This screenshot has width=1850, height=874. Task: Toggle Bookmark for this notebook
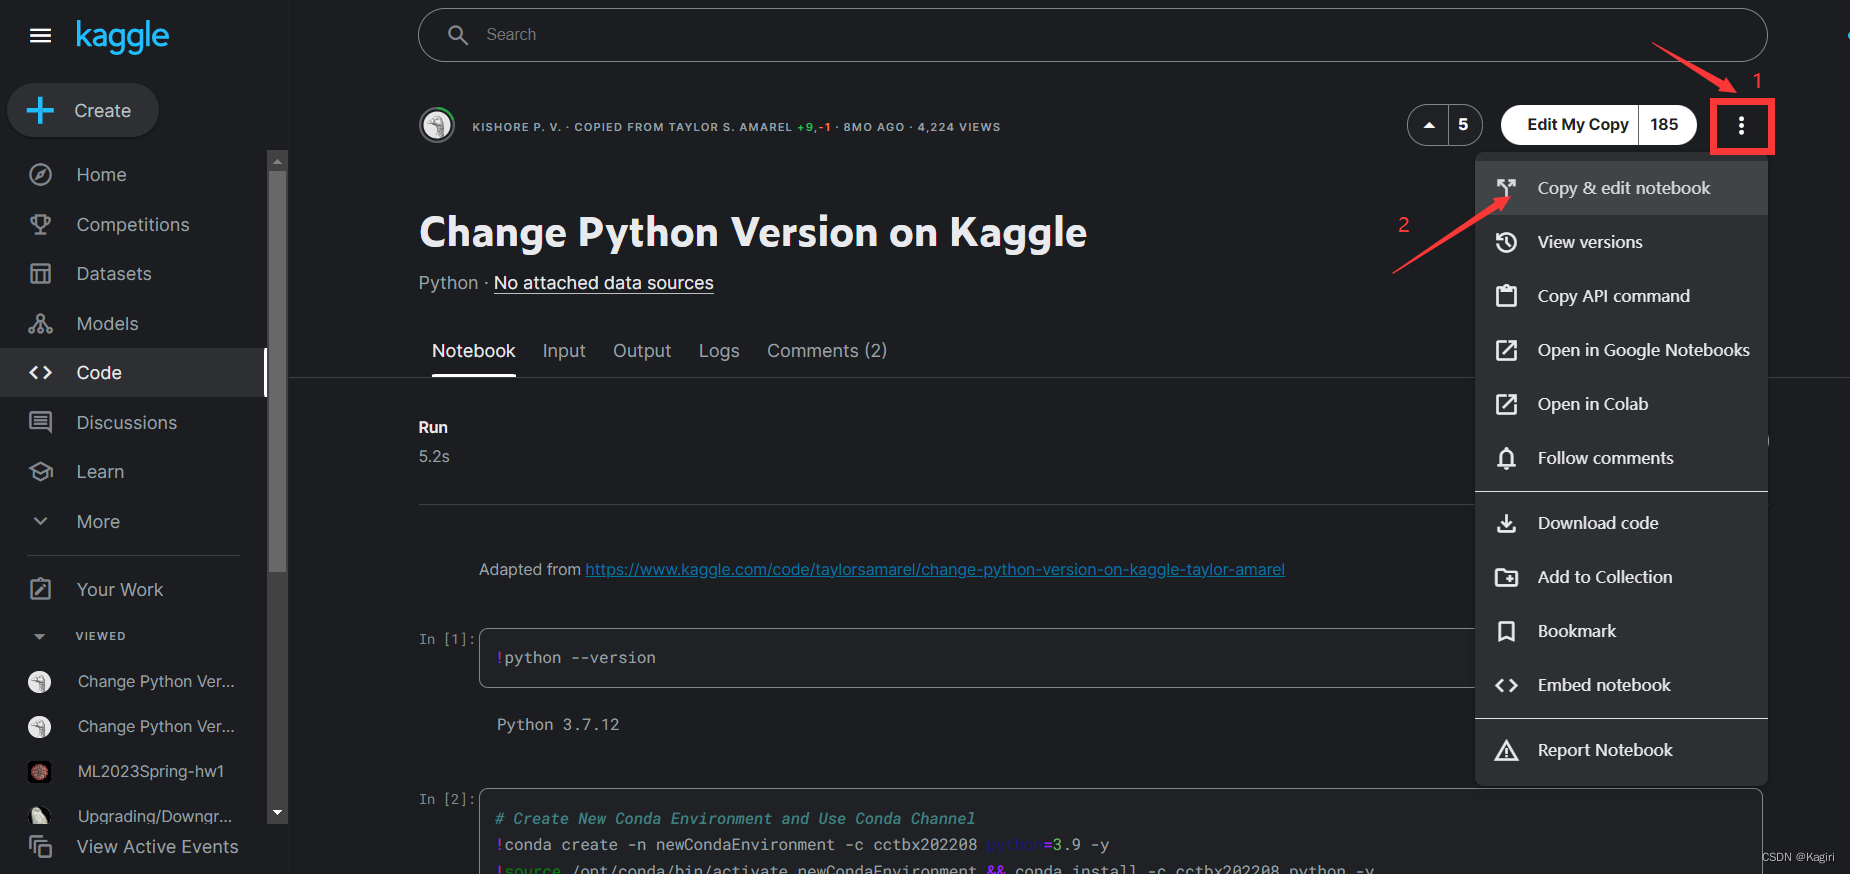[x=1576, y=631]
